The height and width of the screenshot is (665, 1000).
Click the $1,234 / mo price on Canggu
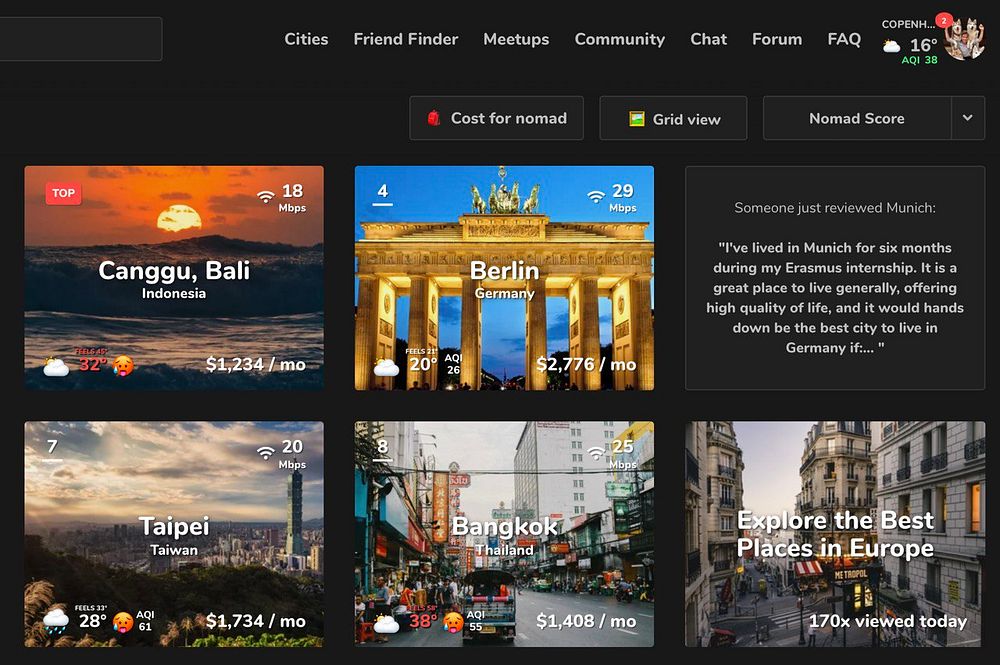256,365
